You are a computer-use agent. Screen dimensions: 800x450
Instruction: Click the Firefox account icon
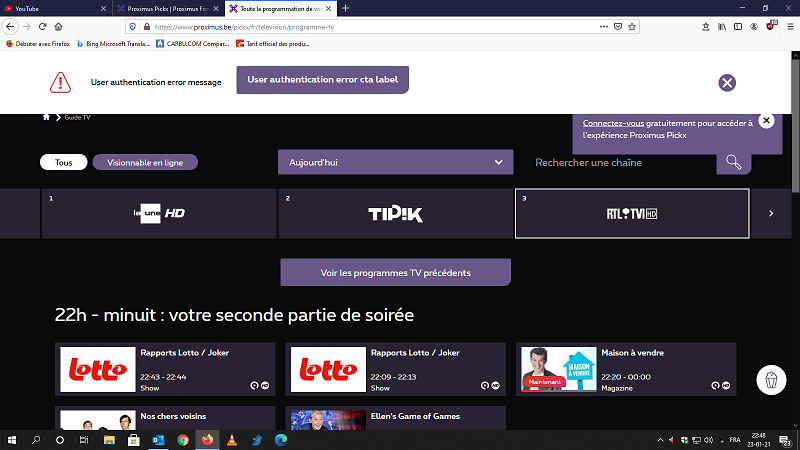click(754, 27)
